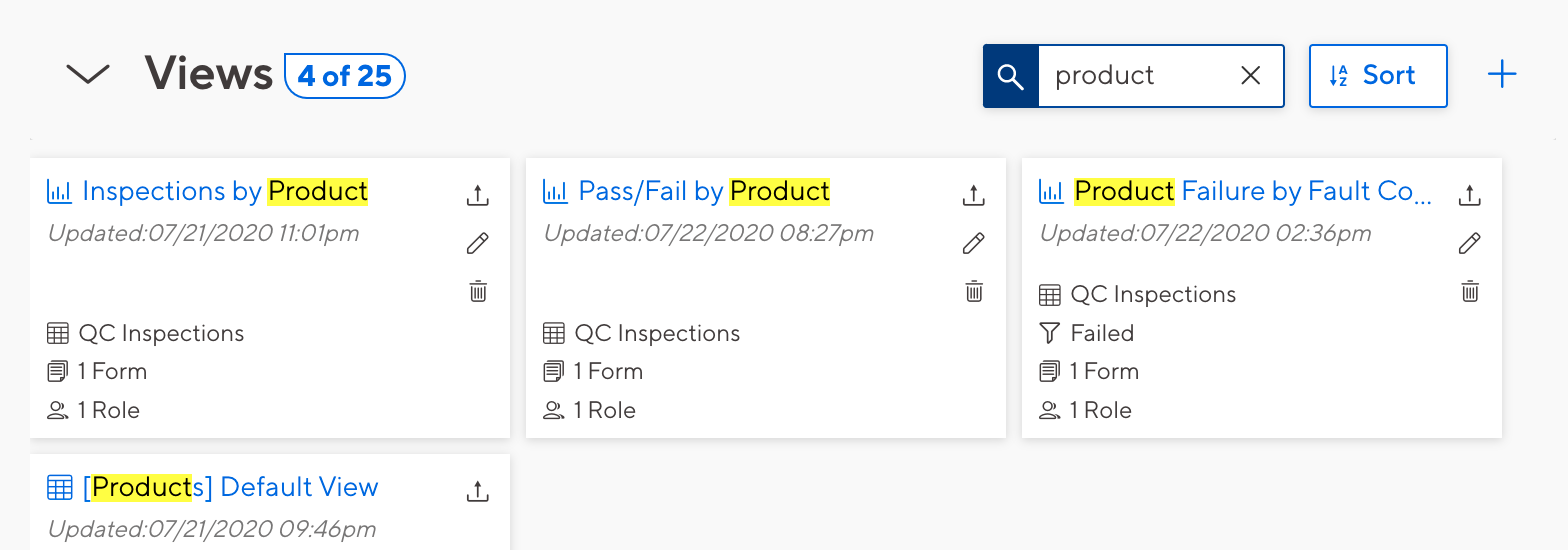Delete the Product Failure by Fault view
Image resolution: width=1568 pixels, height=550 pixels.
pyautogui.click(x=1469, y=292)
